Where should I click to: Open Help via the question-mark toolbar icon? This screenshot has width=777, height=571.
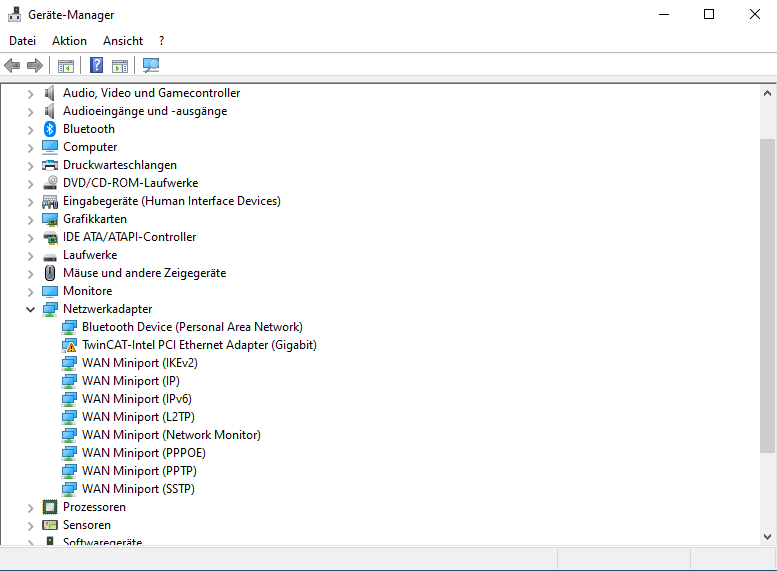96,65
